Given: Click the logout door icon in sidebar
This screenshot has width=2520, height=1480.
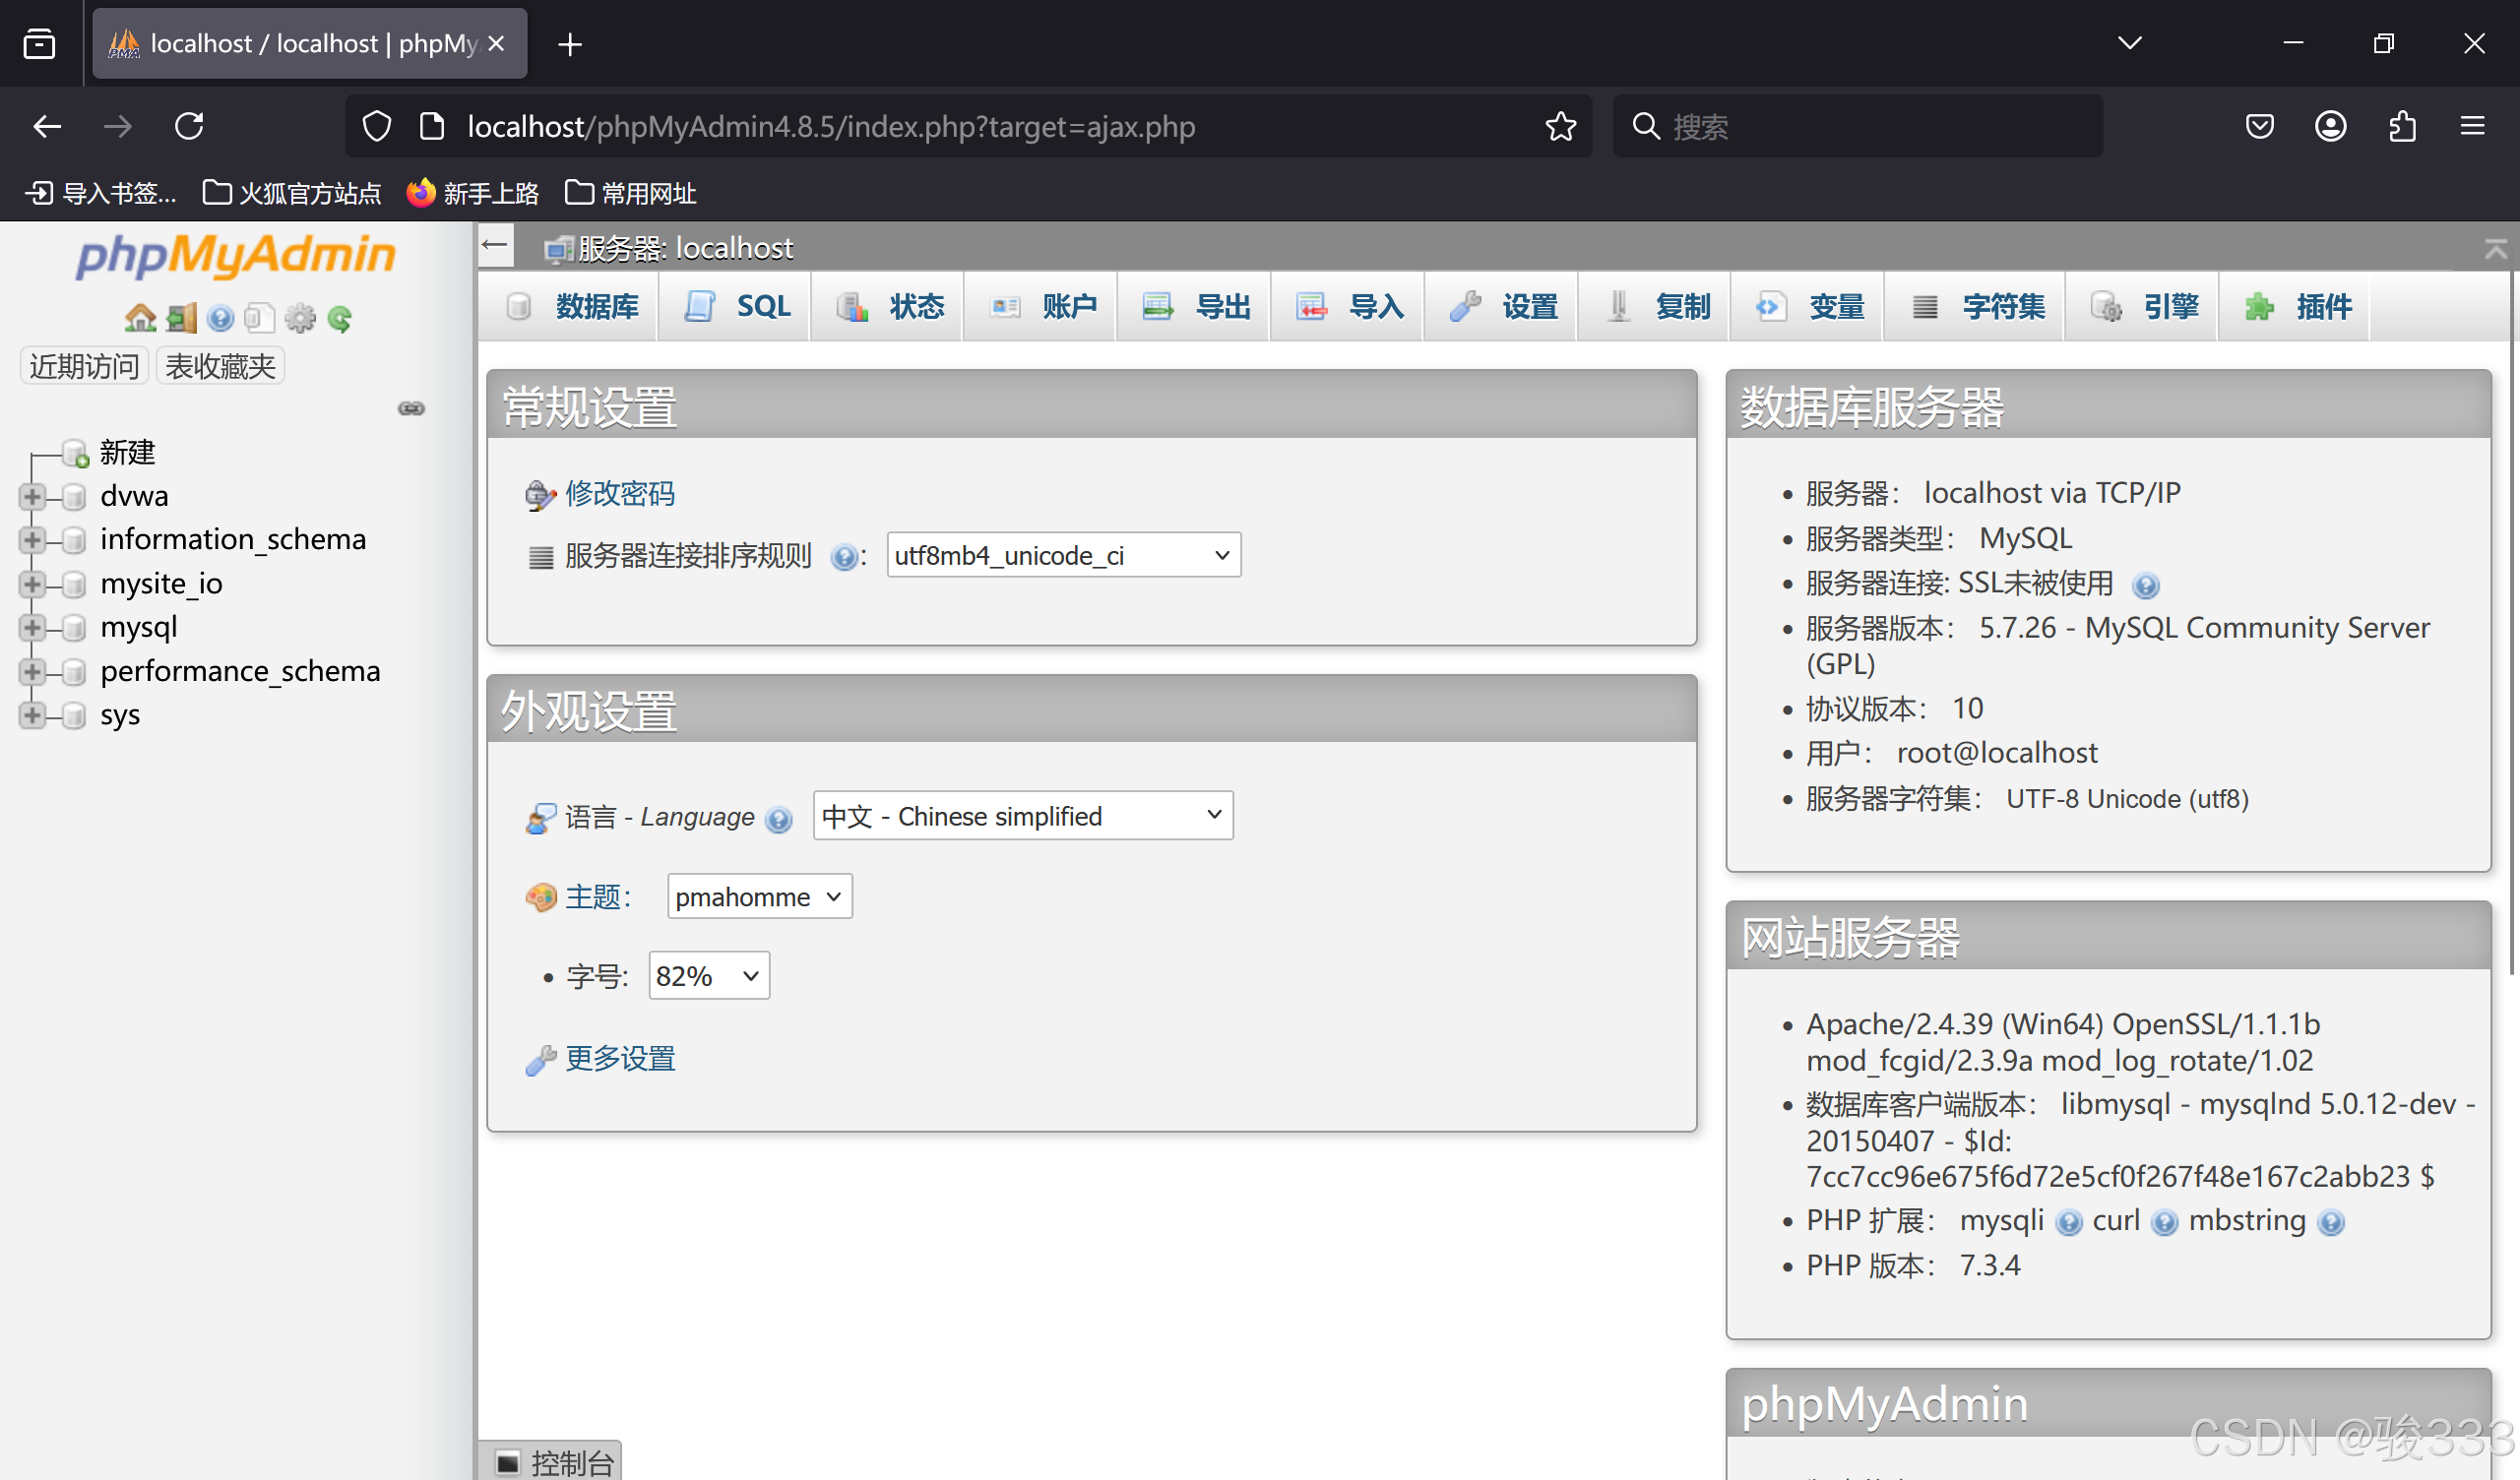Looking at the screenshot, I should click(x=181, y=318).
